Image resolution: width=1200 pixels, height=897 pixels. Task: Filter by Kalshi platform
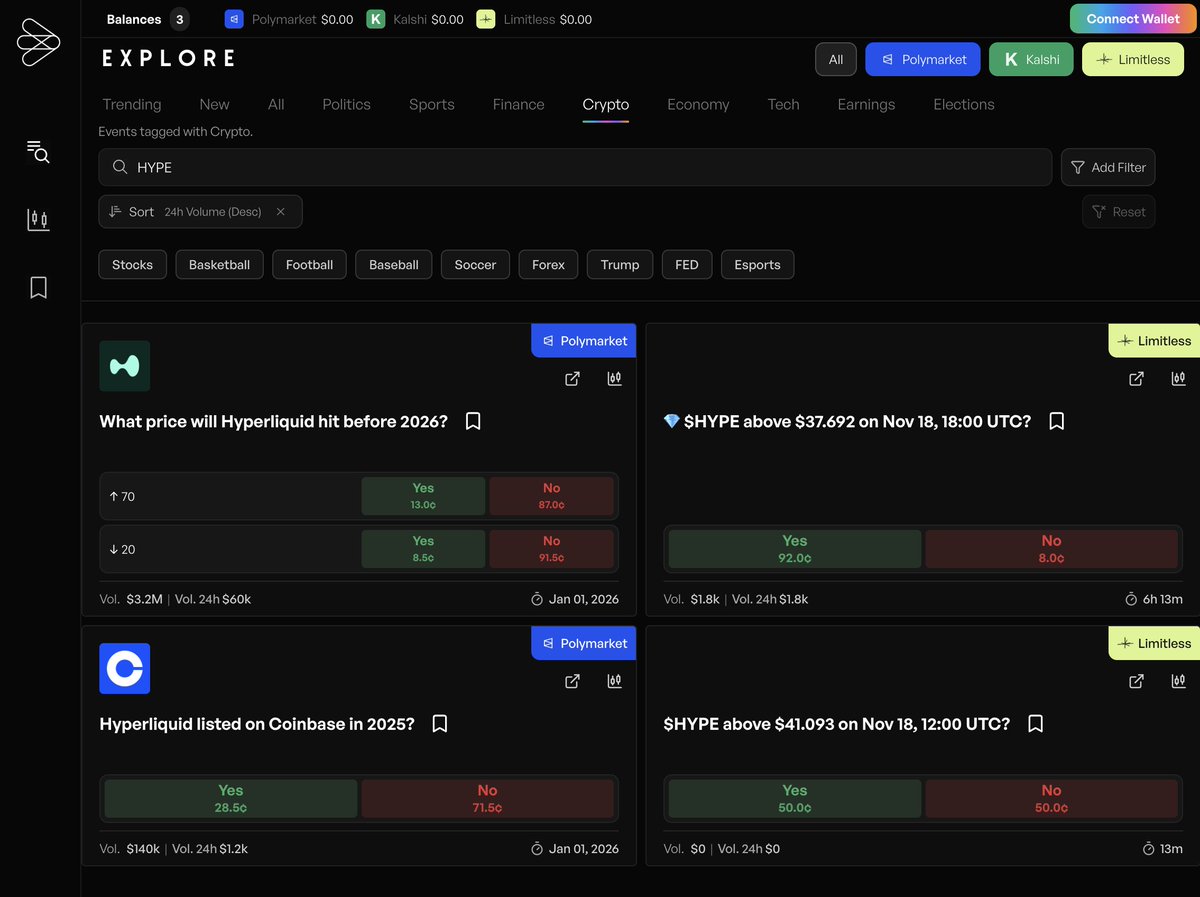tap(1031, 59)
